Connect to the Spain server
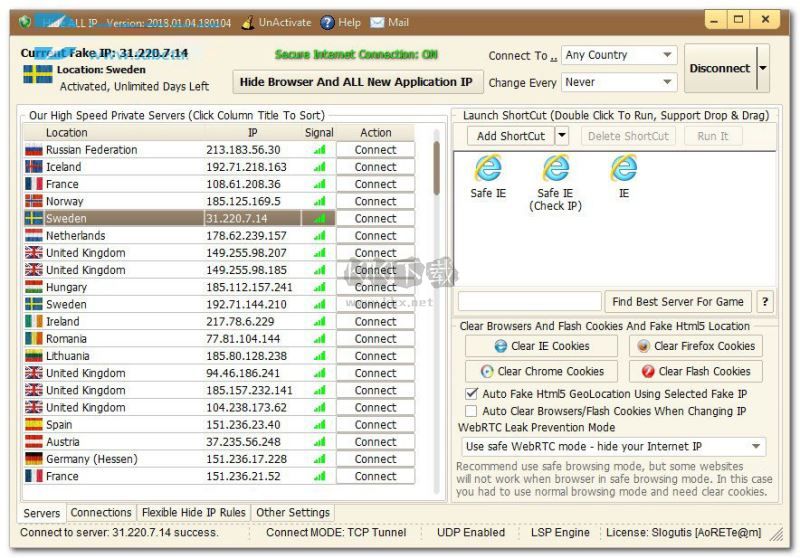The height and width of the screenshot is (558, 800). 376,424
